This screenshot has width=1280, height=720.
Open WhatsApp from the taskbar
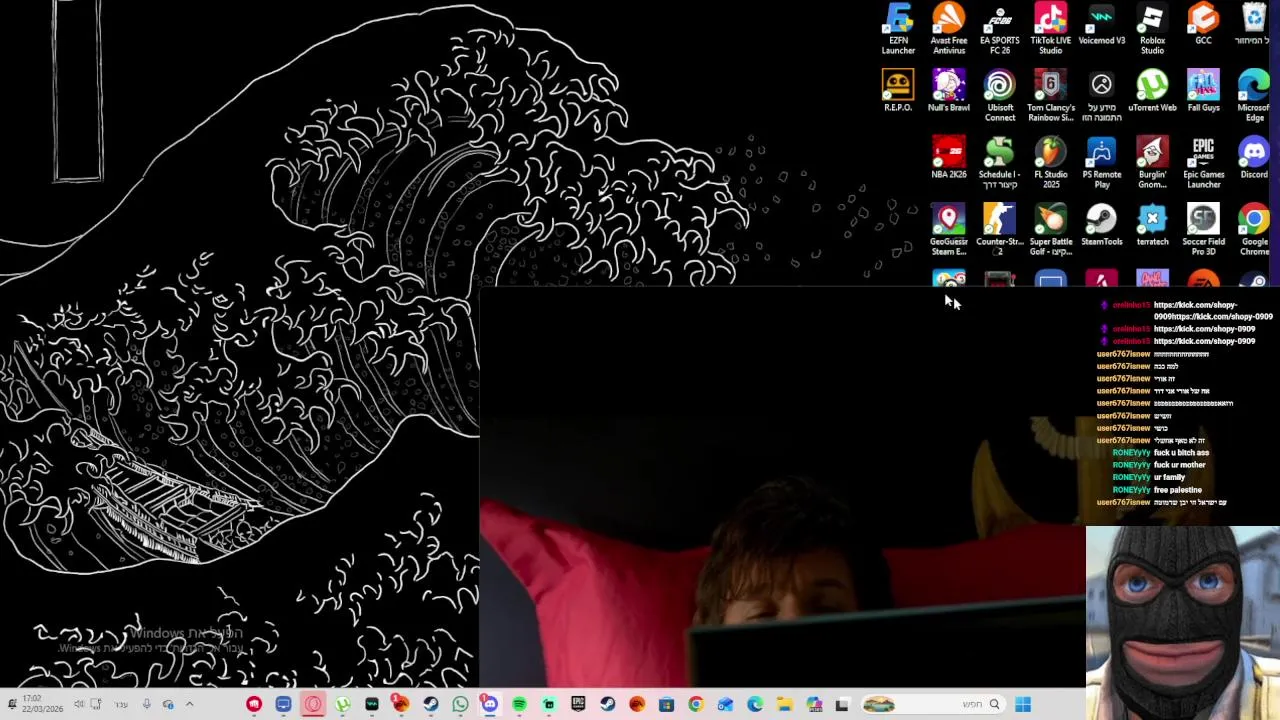460,705
